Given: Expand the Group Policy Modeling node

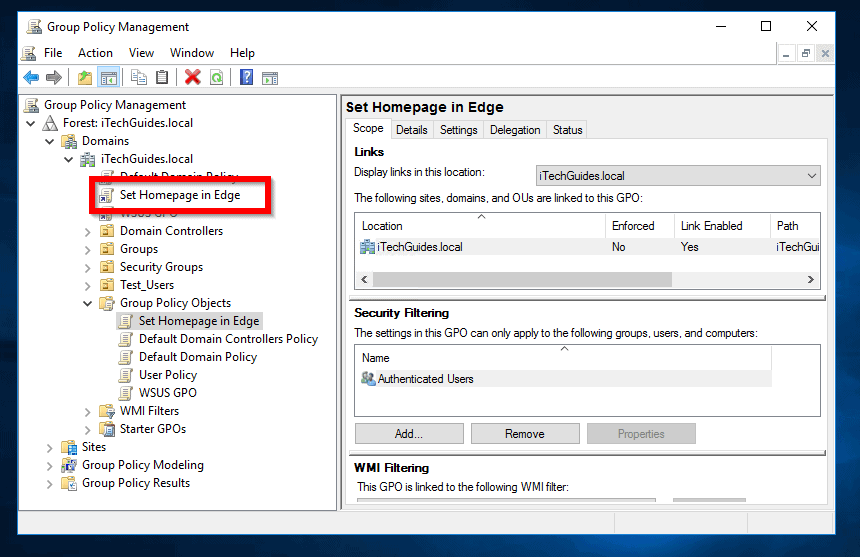Looking at the screenshot, I should click(49, 466).
